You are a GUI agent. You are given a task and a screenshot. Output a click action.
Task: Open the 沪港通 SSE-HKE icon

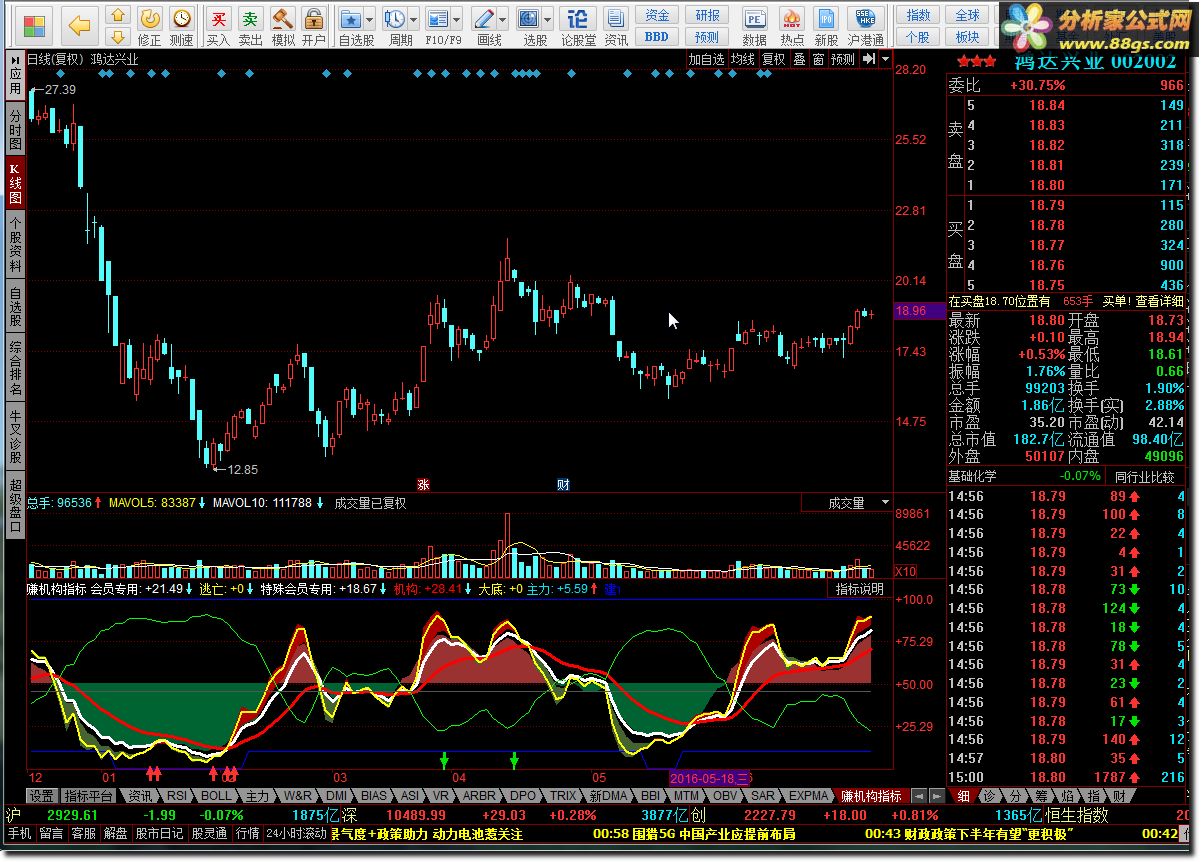(x=865, y=26)
